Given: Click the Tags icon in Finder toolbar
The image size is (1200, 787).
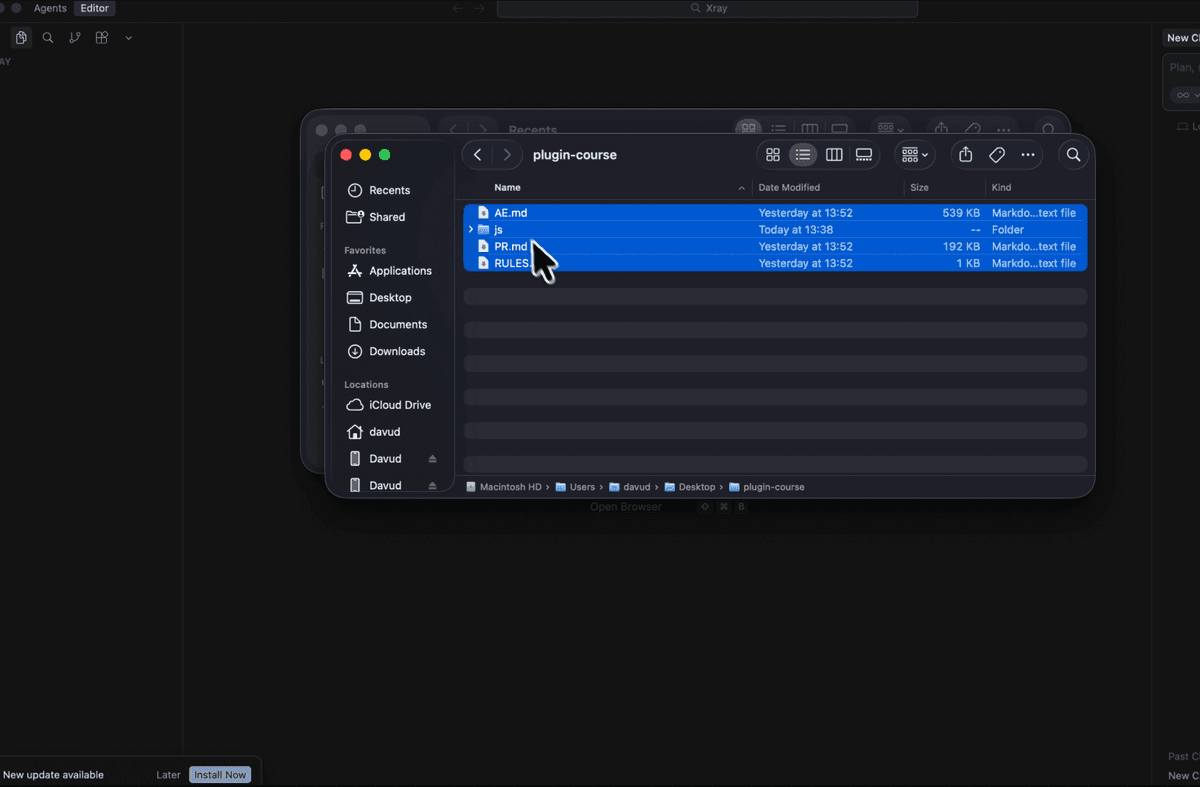Looking at the screenshot, I should click(997, 155).
